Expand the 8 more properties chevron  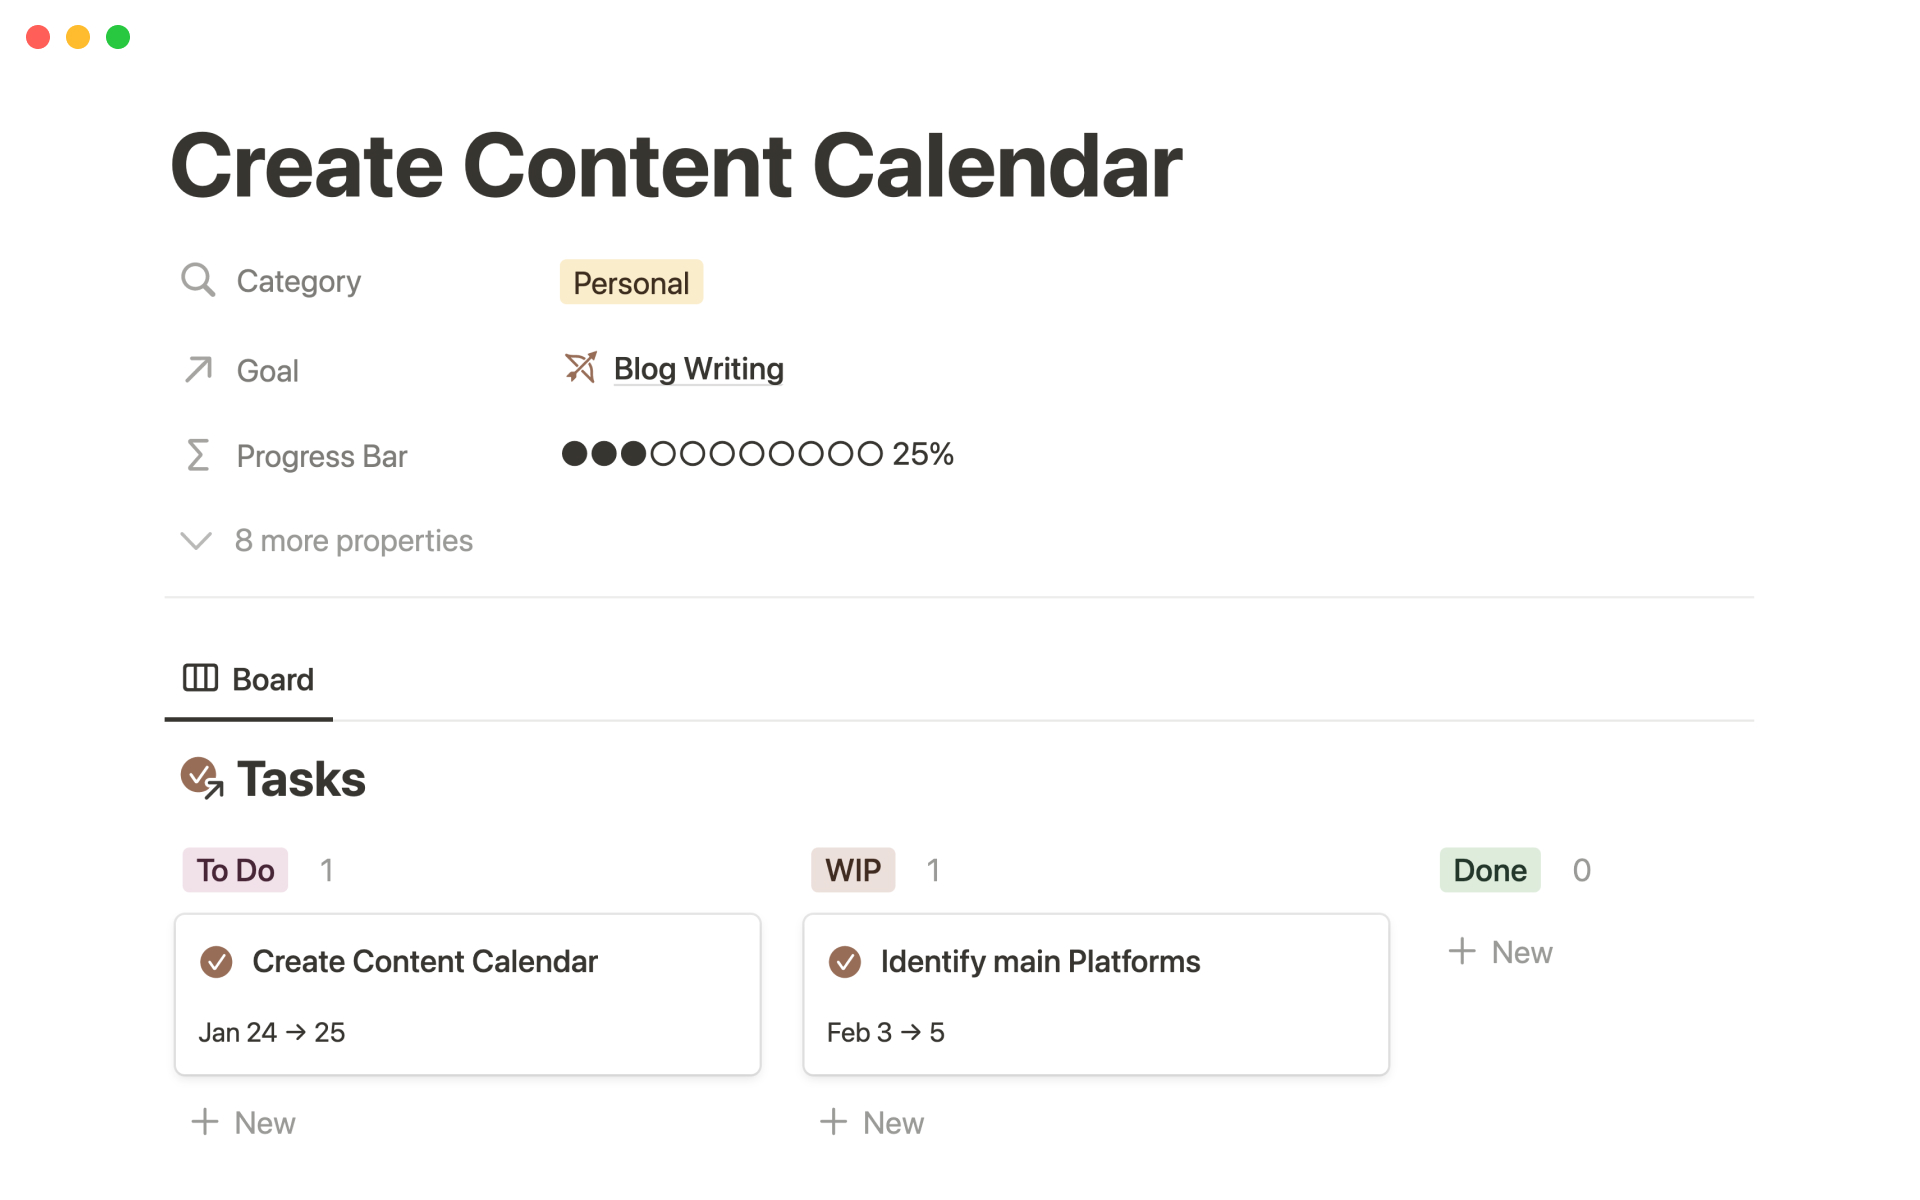click(196, 541)
